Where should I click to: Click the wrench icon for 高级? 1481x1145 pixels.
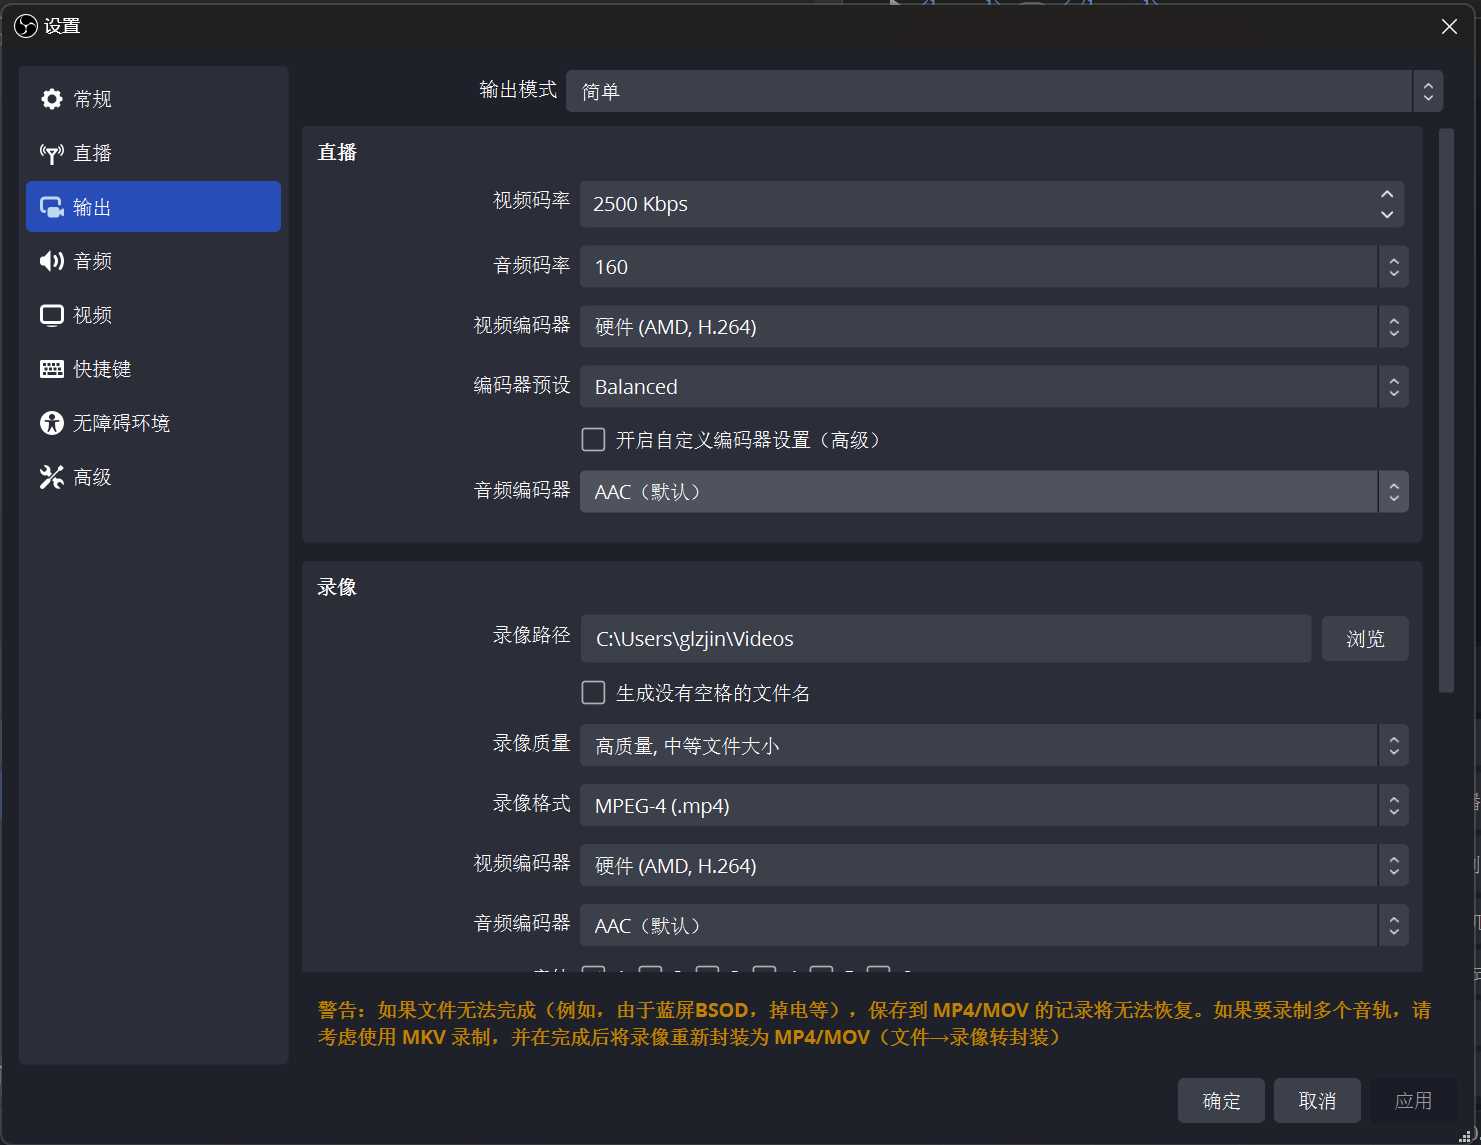[x=51, y=477]
